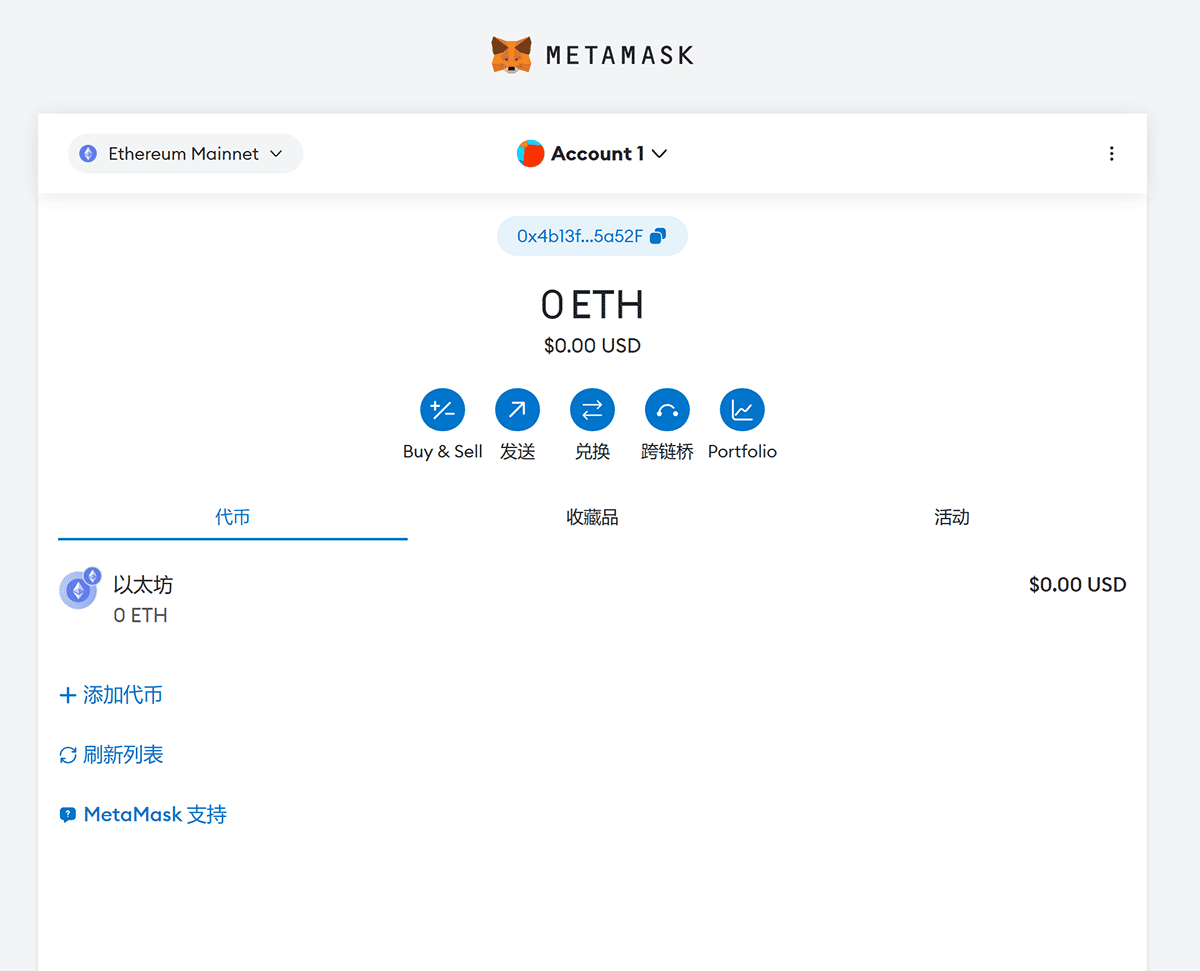Click the Send (发送) arrow icon

click(x=517, y=410)
